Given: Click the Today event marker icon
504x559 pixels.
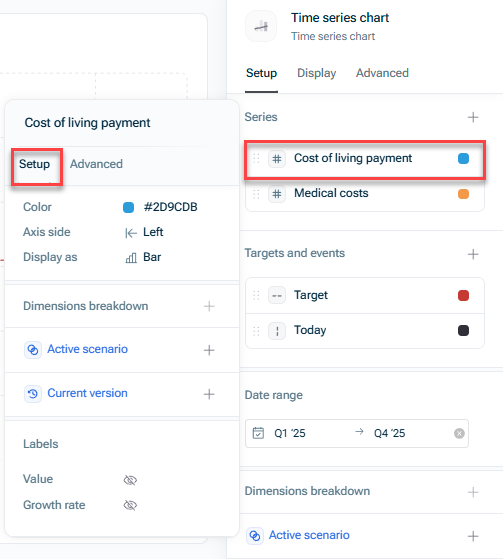Looking at the screenshot, I should pyautogui.click(x=277, y=331).
